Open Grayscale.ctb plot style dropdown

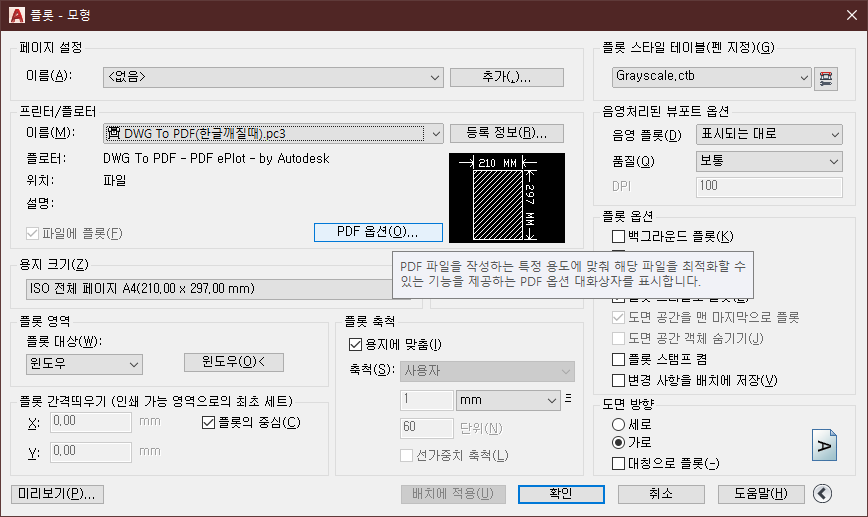(x=712, y=77)
